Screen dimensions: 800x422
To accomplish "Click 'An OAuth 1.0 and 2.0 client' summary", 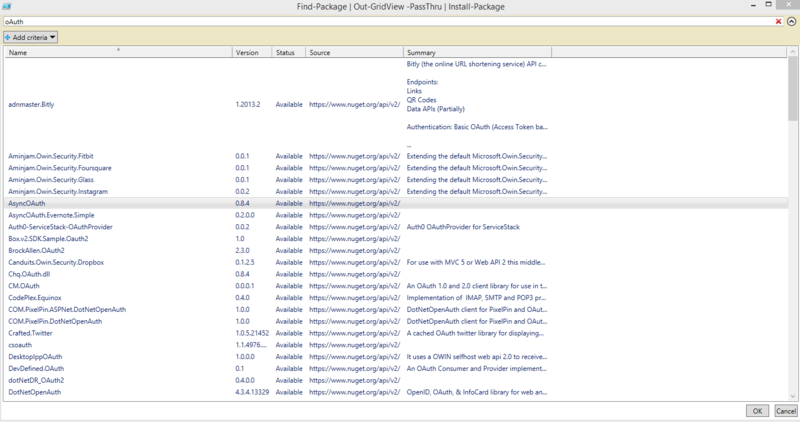I will [477, 286].
